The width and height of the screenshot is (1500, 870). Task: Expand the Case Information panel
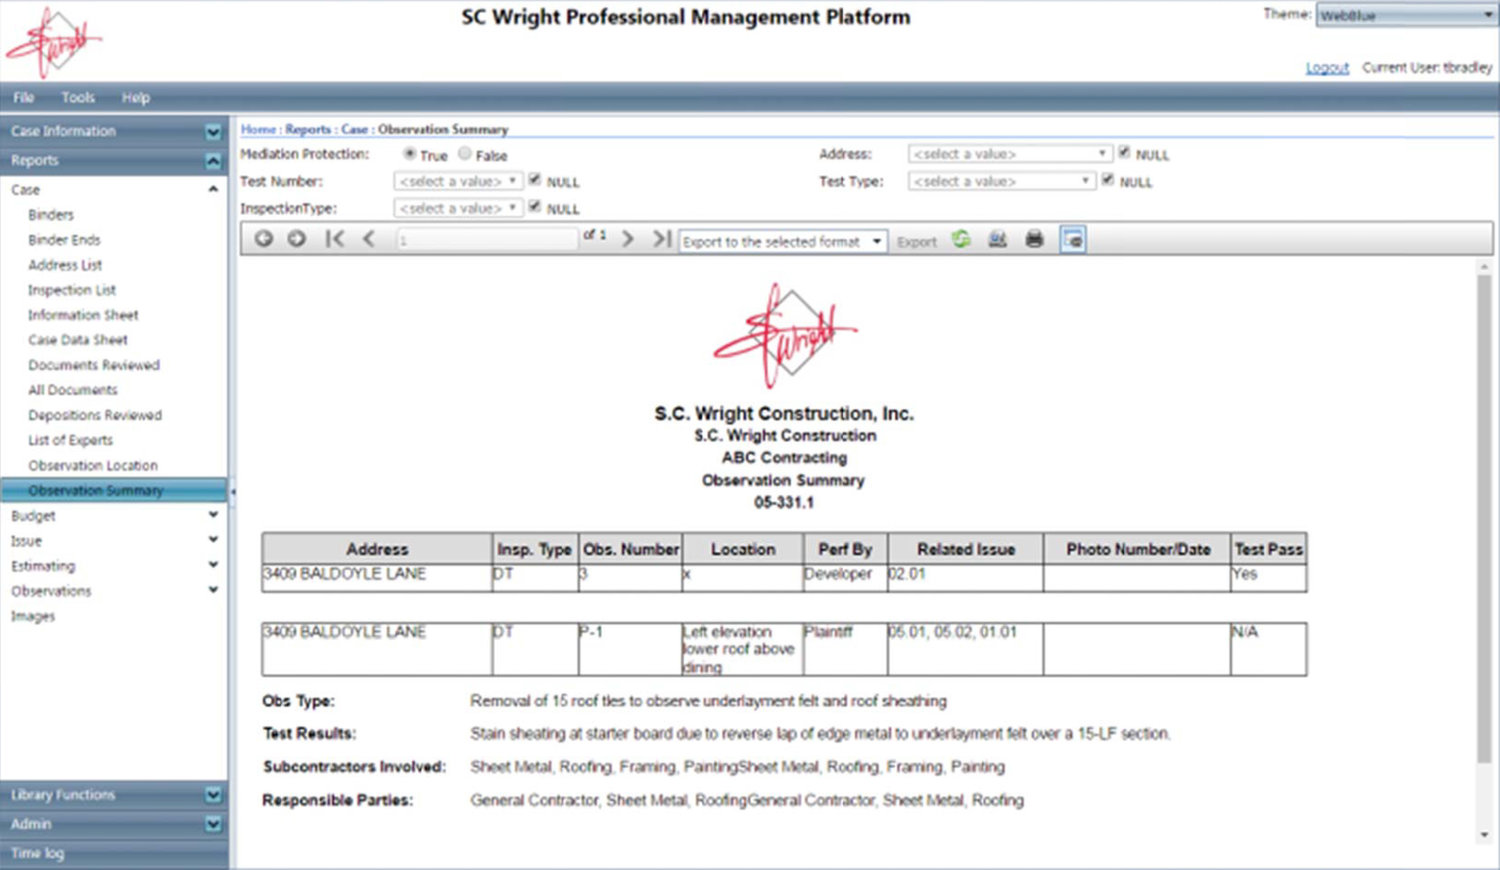click(213, 131)
